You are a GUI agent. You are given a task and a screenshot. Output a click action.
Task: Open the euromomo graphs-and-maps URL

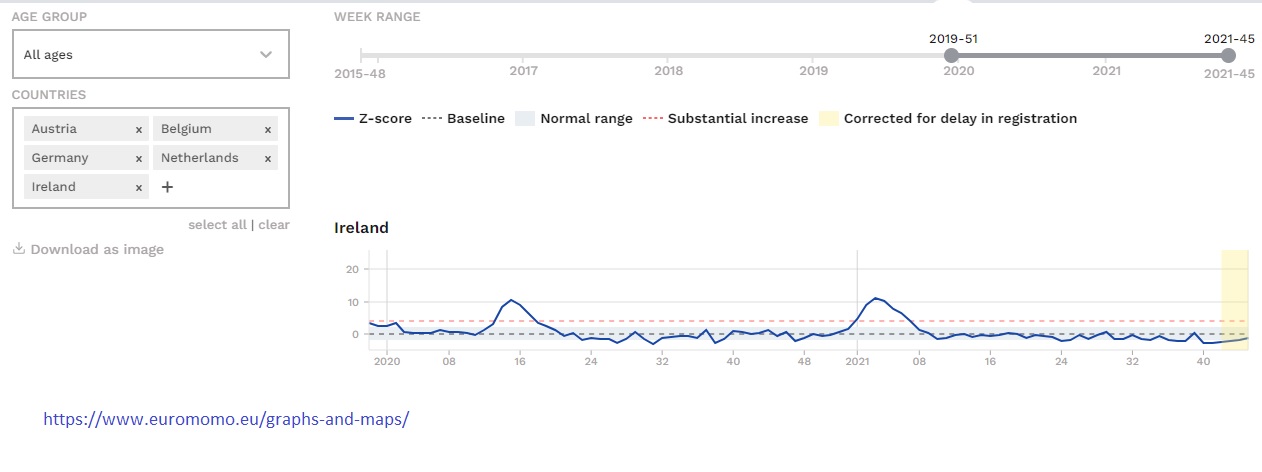point(226,419)
